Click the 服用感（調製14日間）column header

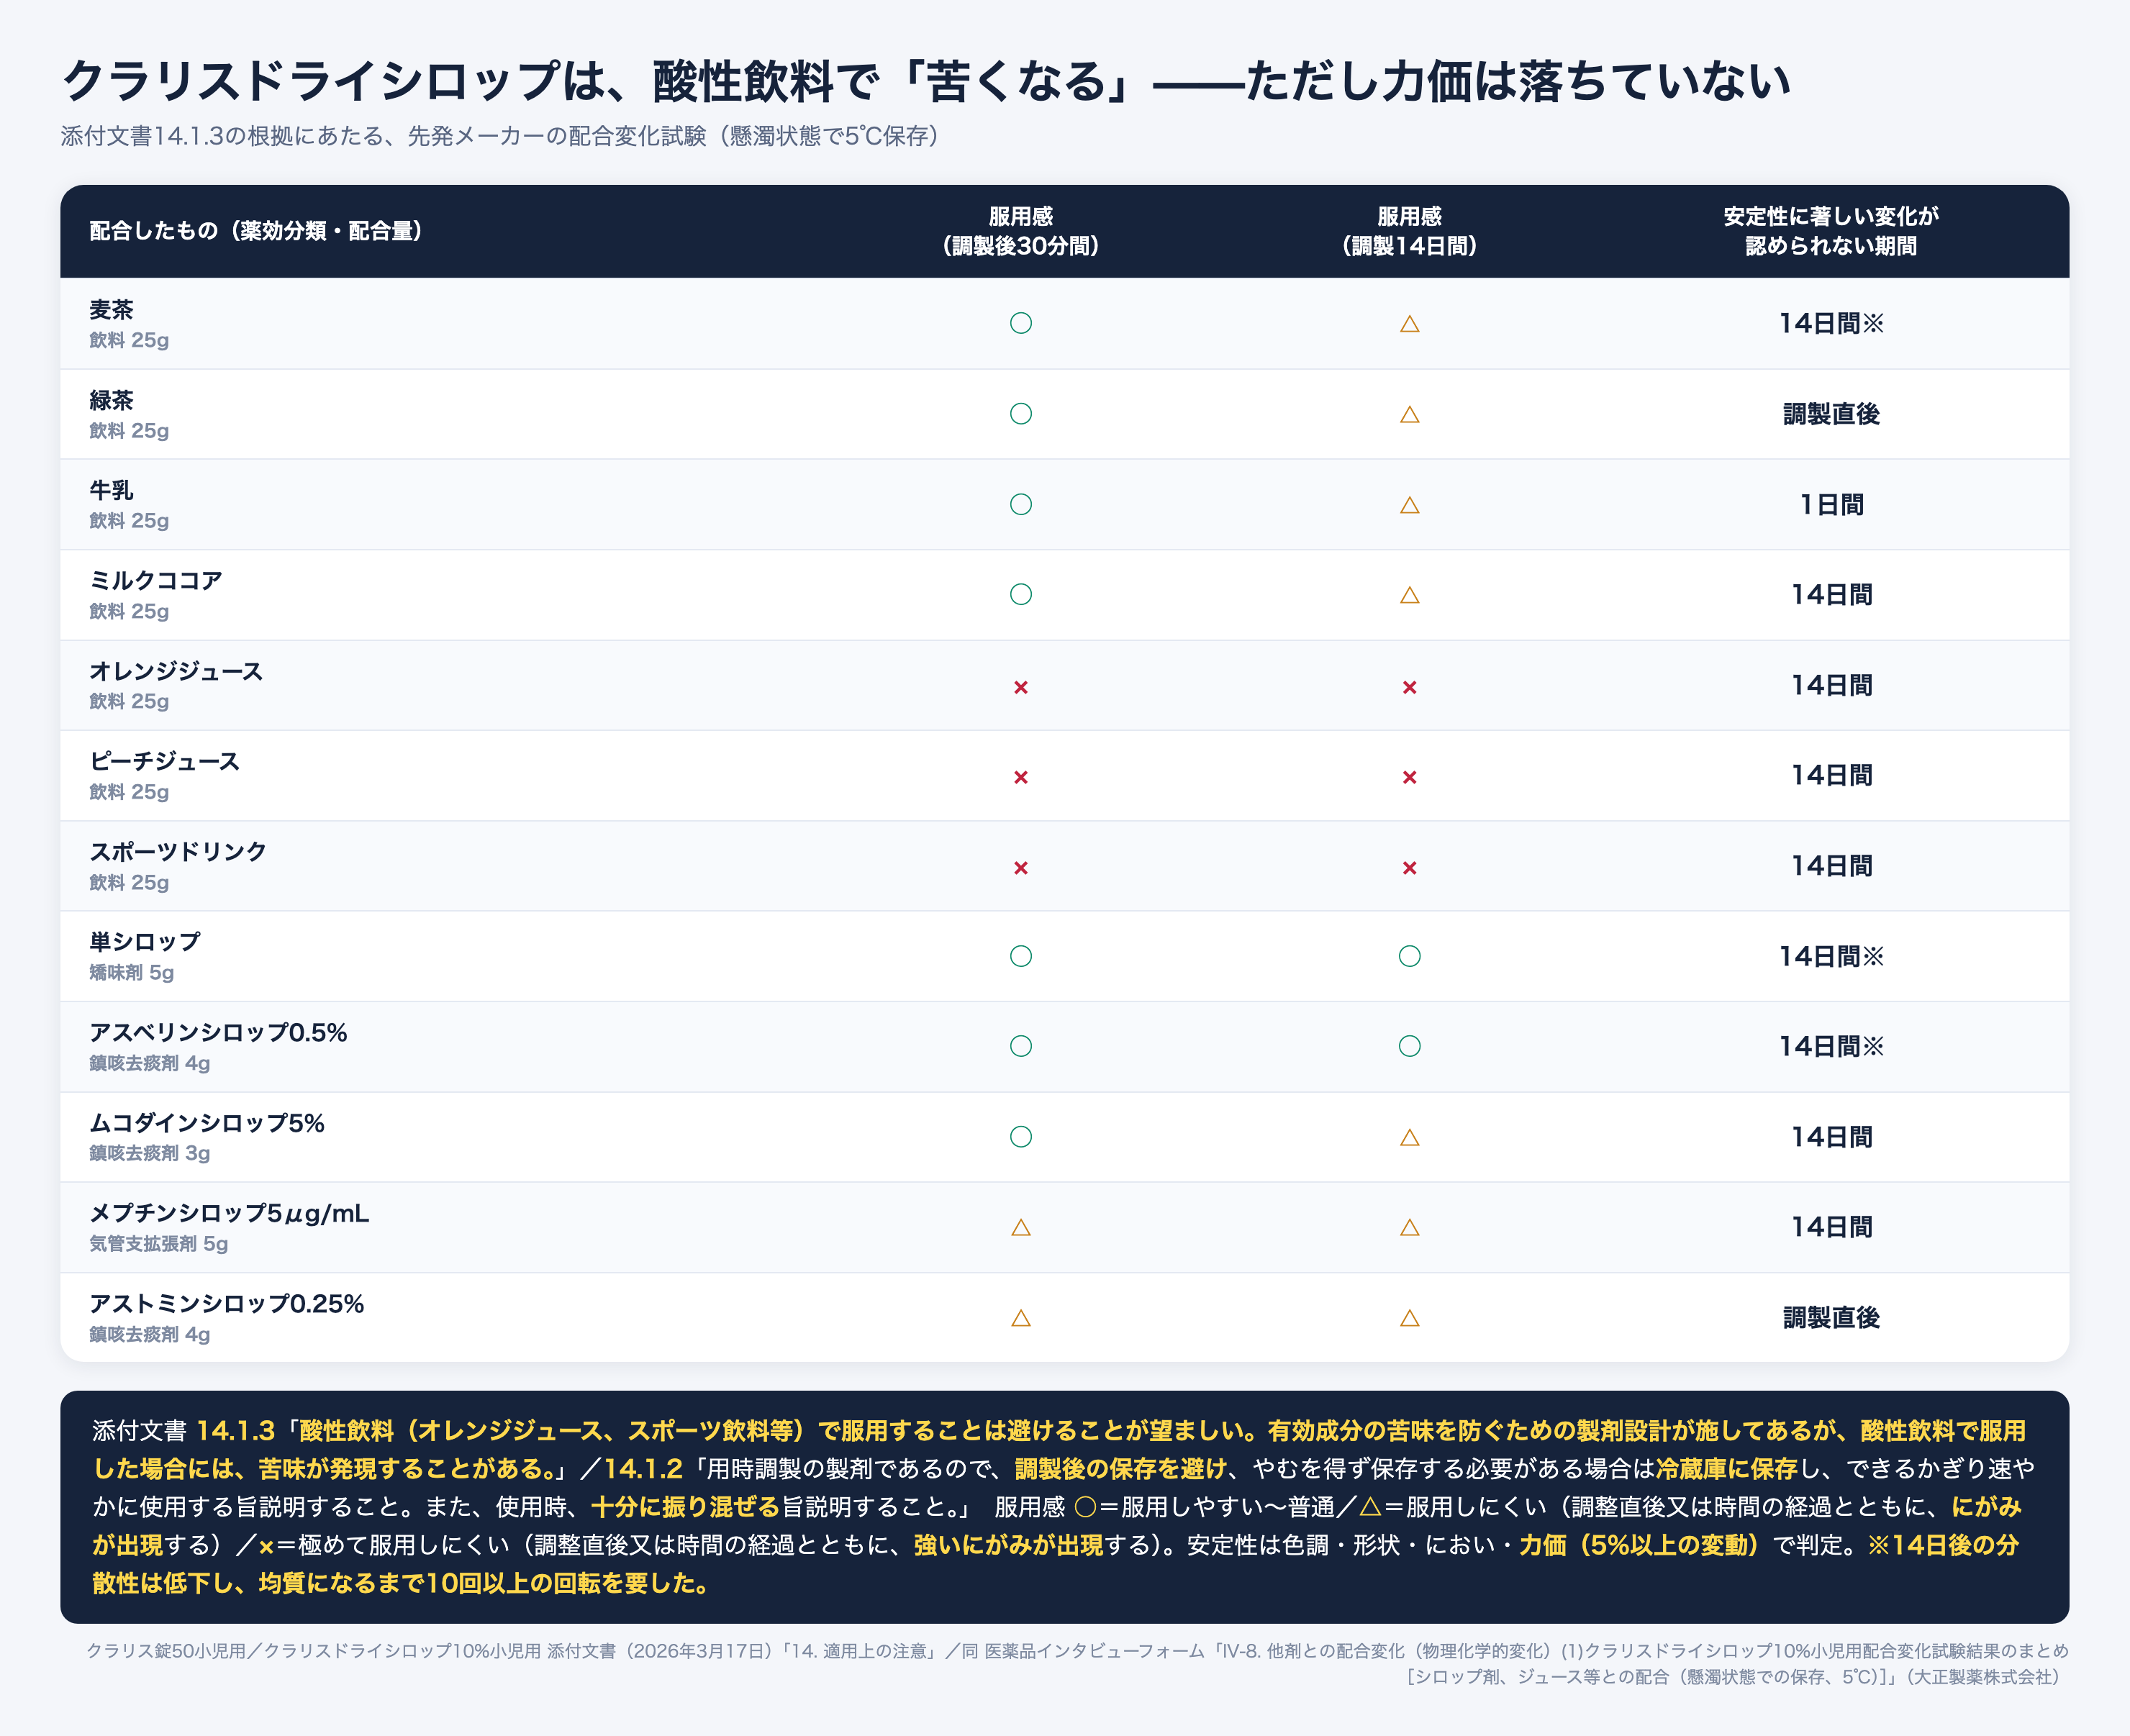coord(1409,231)
